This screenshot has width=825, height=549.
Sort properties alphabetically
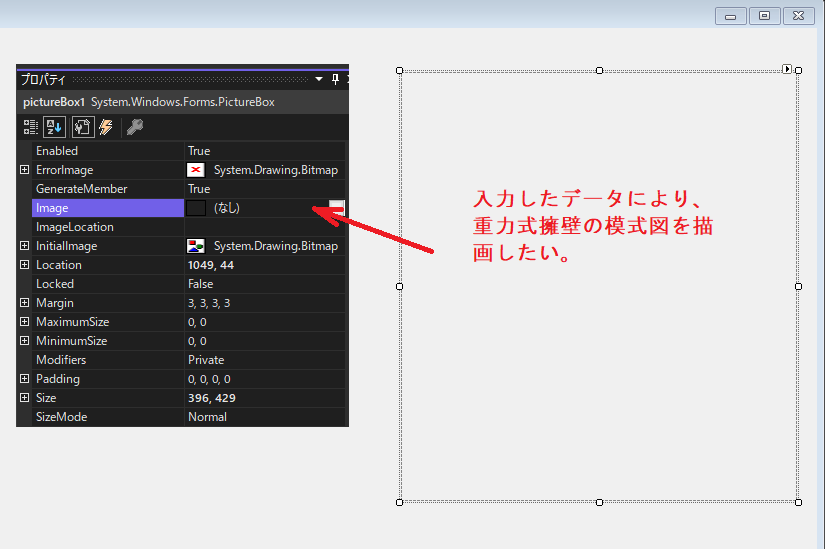54,127
